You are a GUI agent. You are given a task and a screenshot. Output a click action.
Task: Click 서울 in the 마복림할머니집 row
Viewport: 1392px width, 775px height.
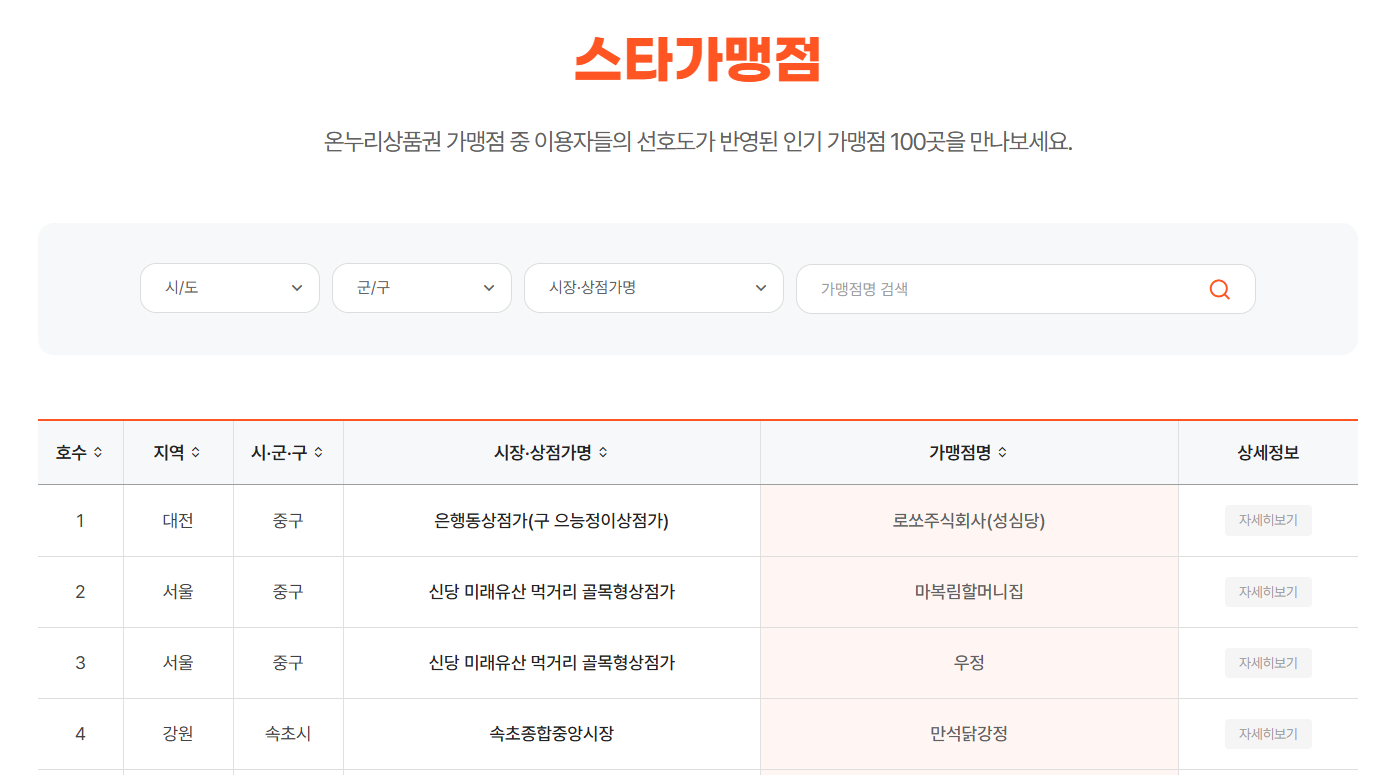(178, 592)
